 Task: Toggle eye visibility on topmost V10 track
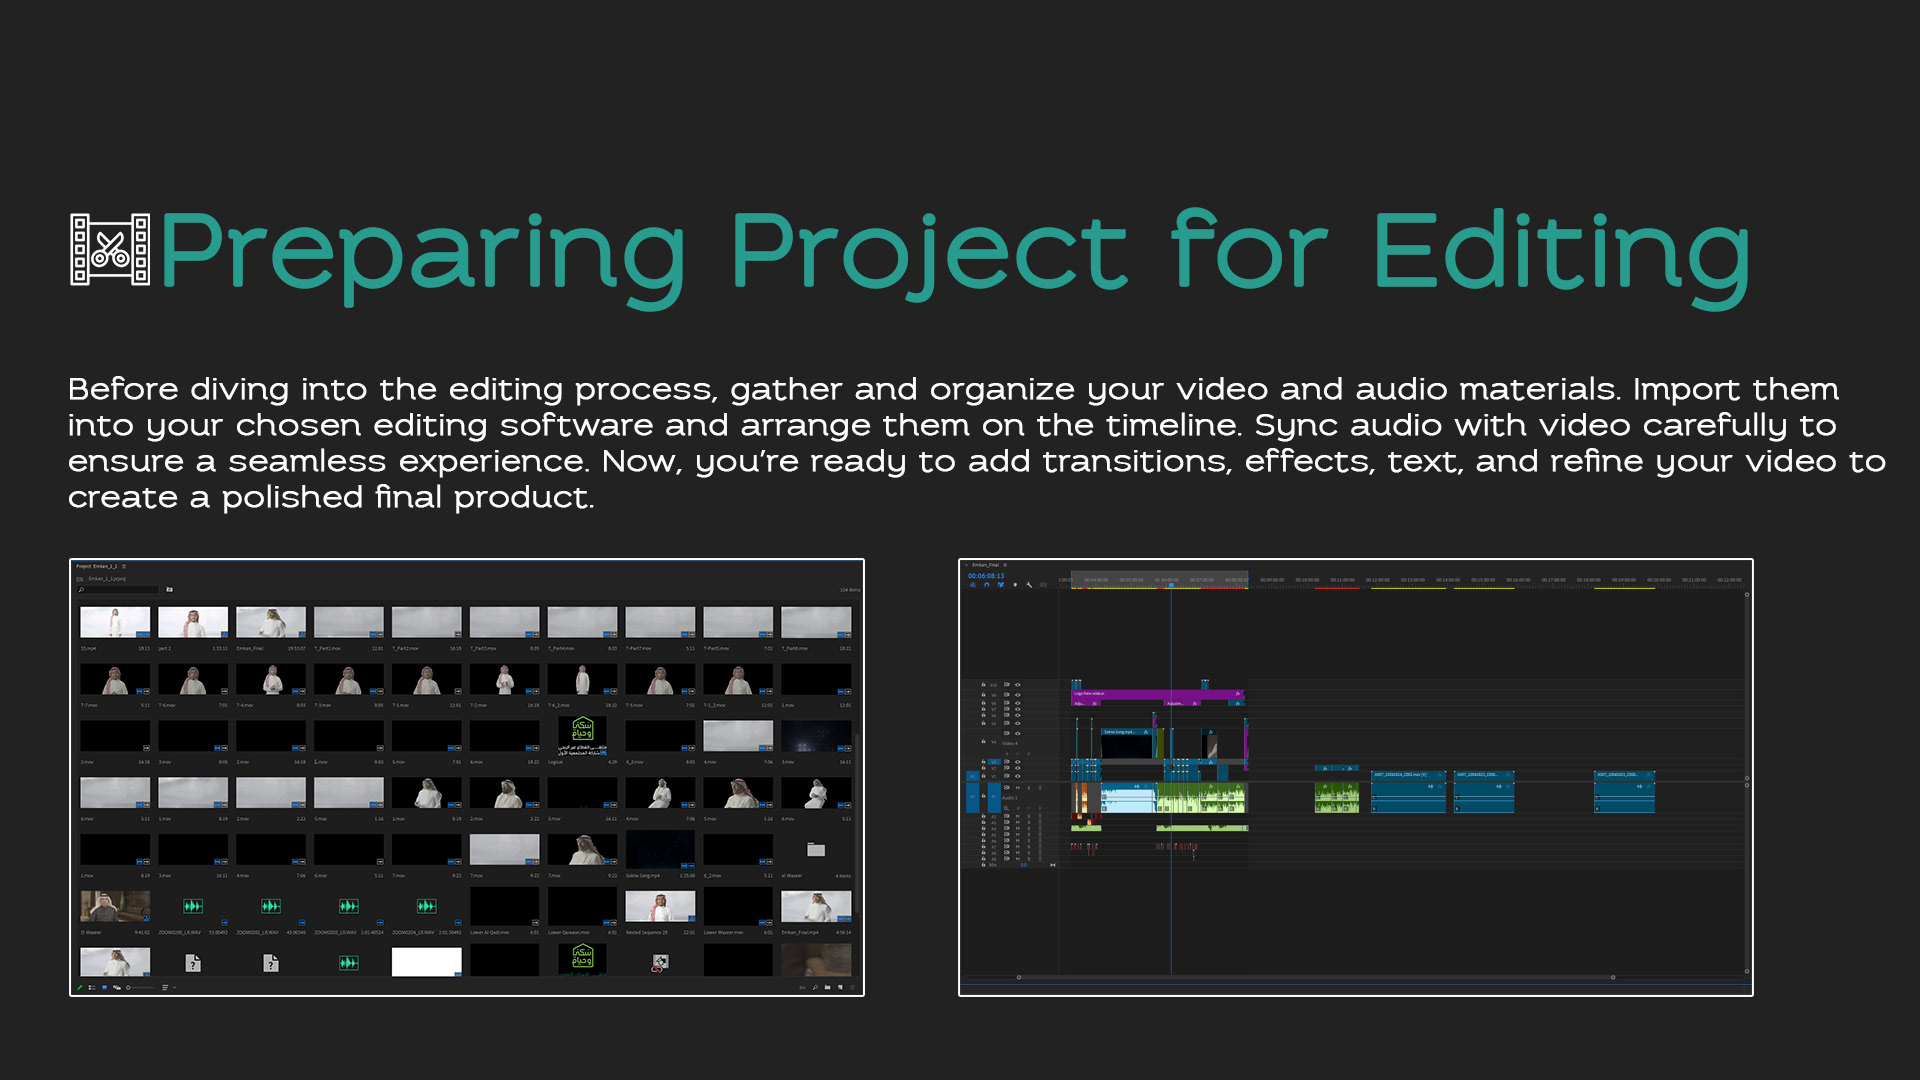click(x=1018, y=685)
